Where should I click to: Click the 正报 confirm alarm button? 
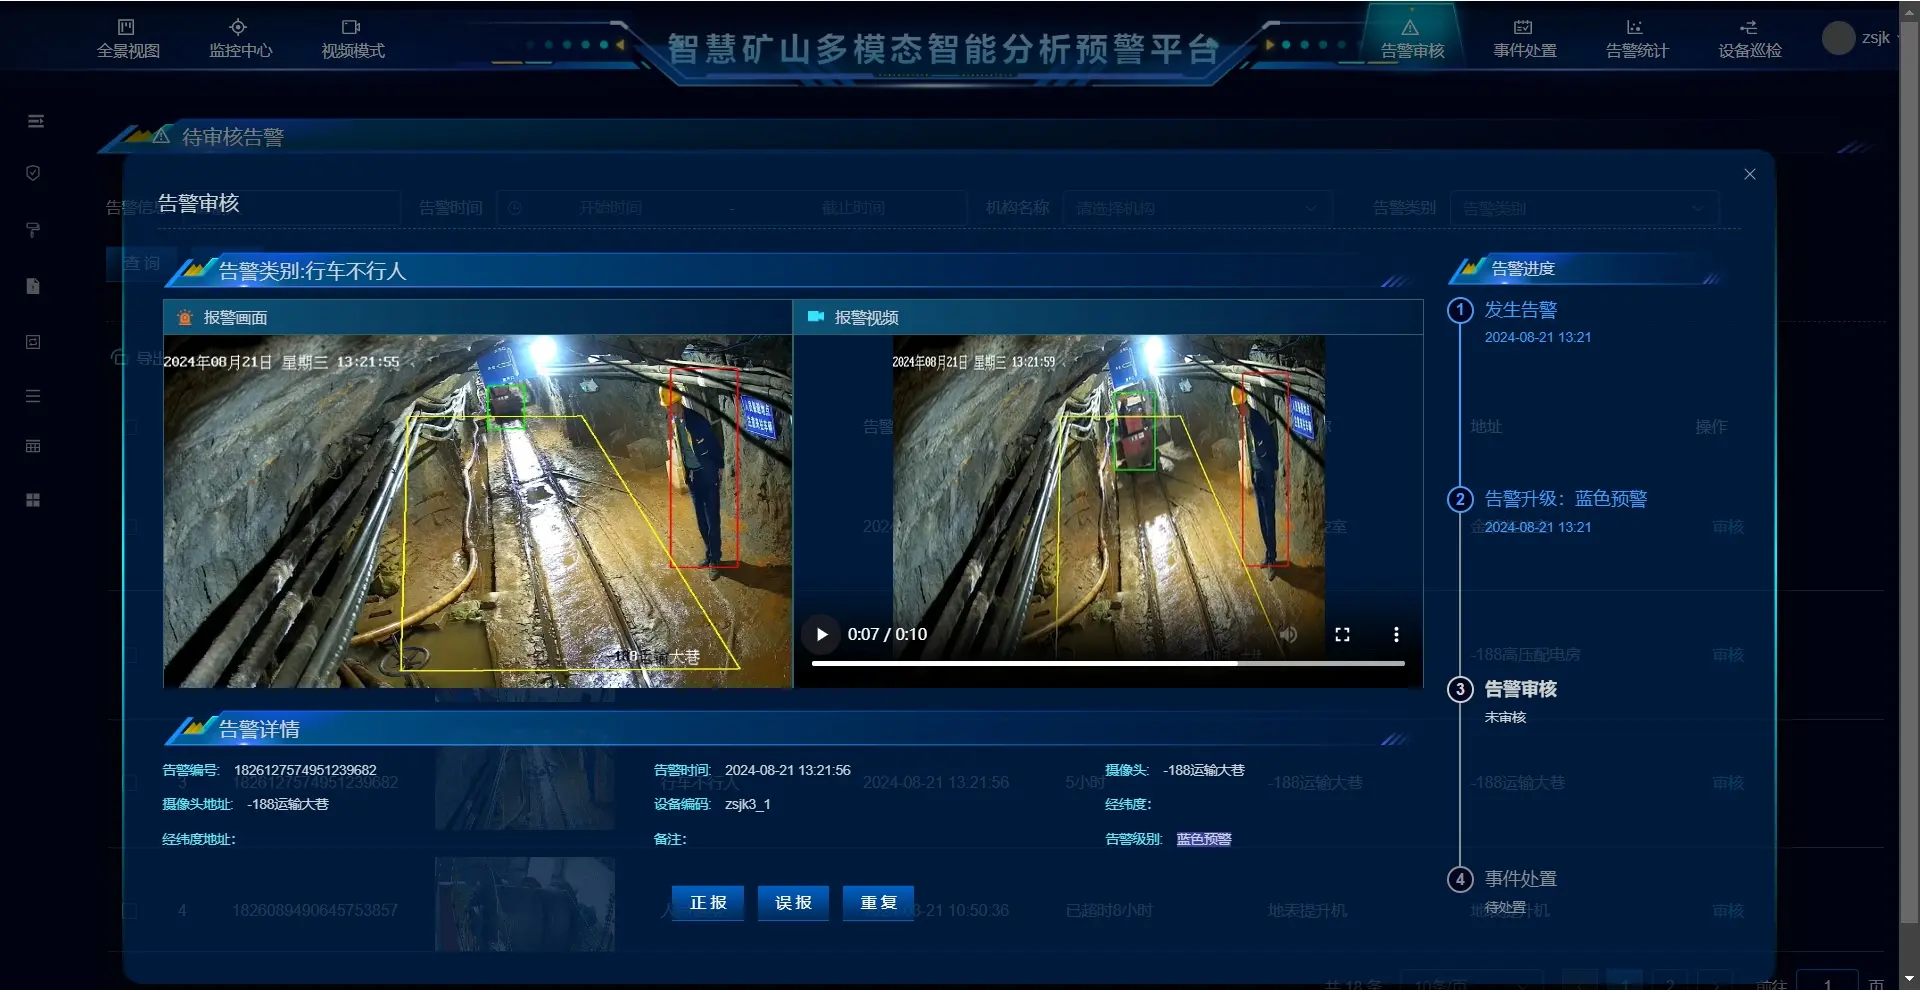click(x=708, y=903)
